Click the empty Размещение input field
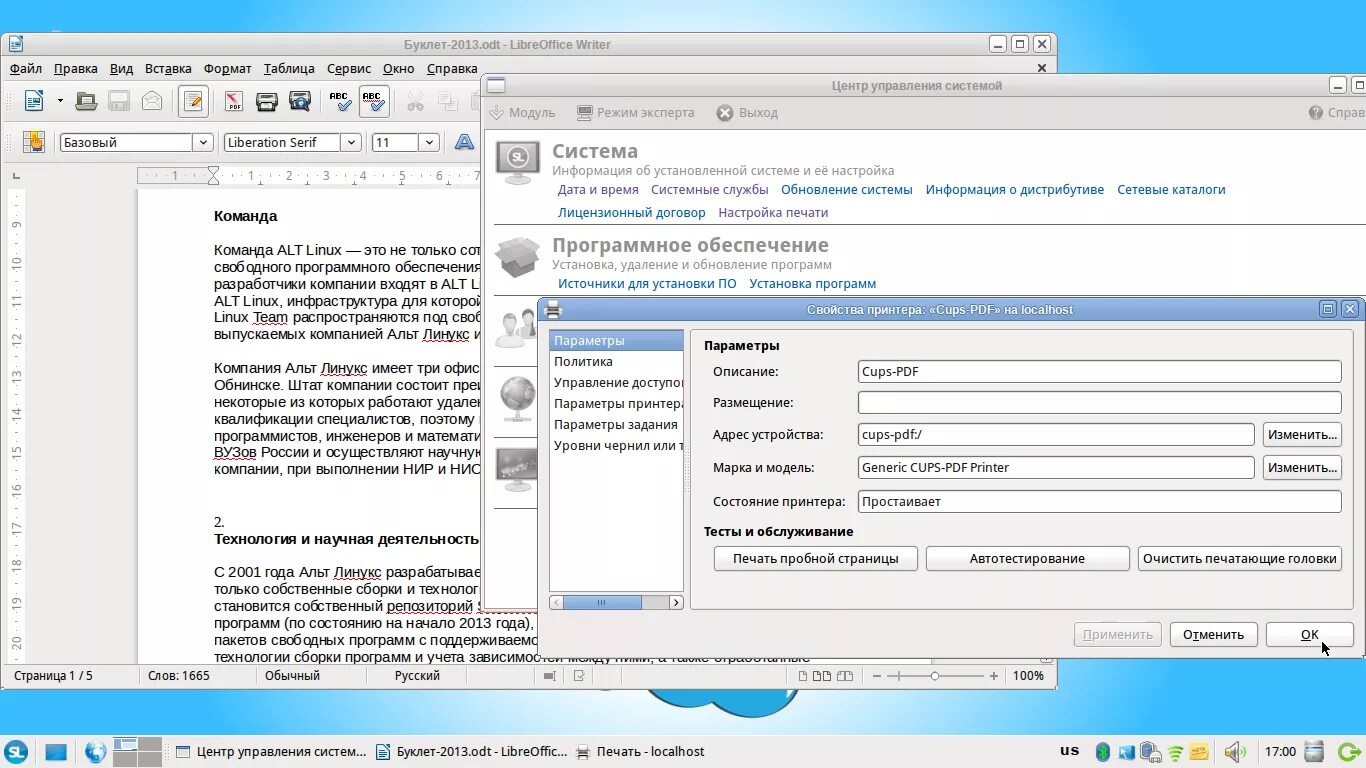The height and width of the screenshot is (768, 1366). [x=1099, y=403]
